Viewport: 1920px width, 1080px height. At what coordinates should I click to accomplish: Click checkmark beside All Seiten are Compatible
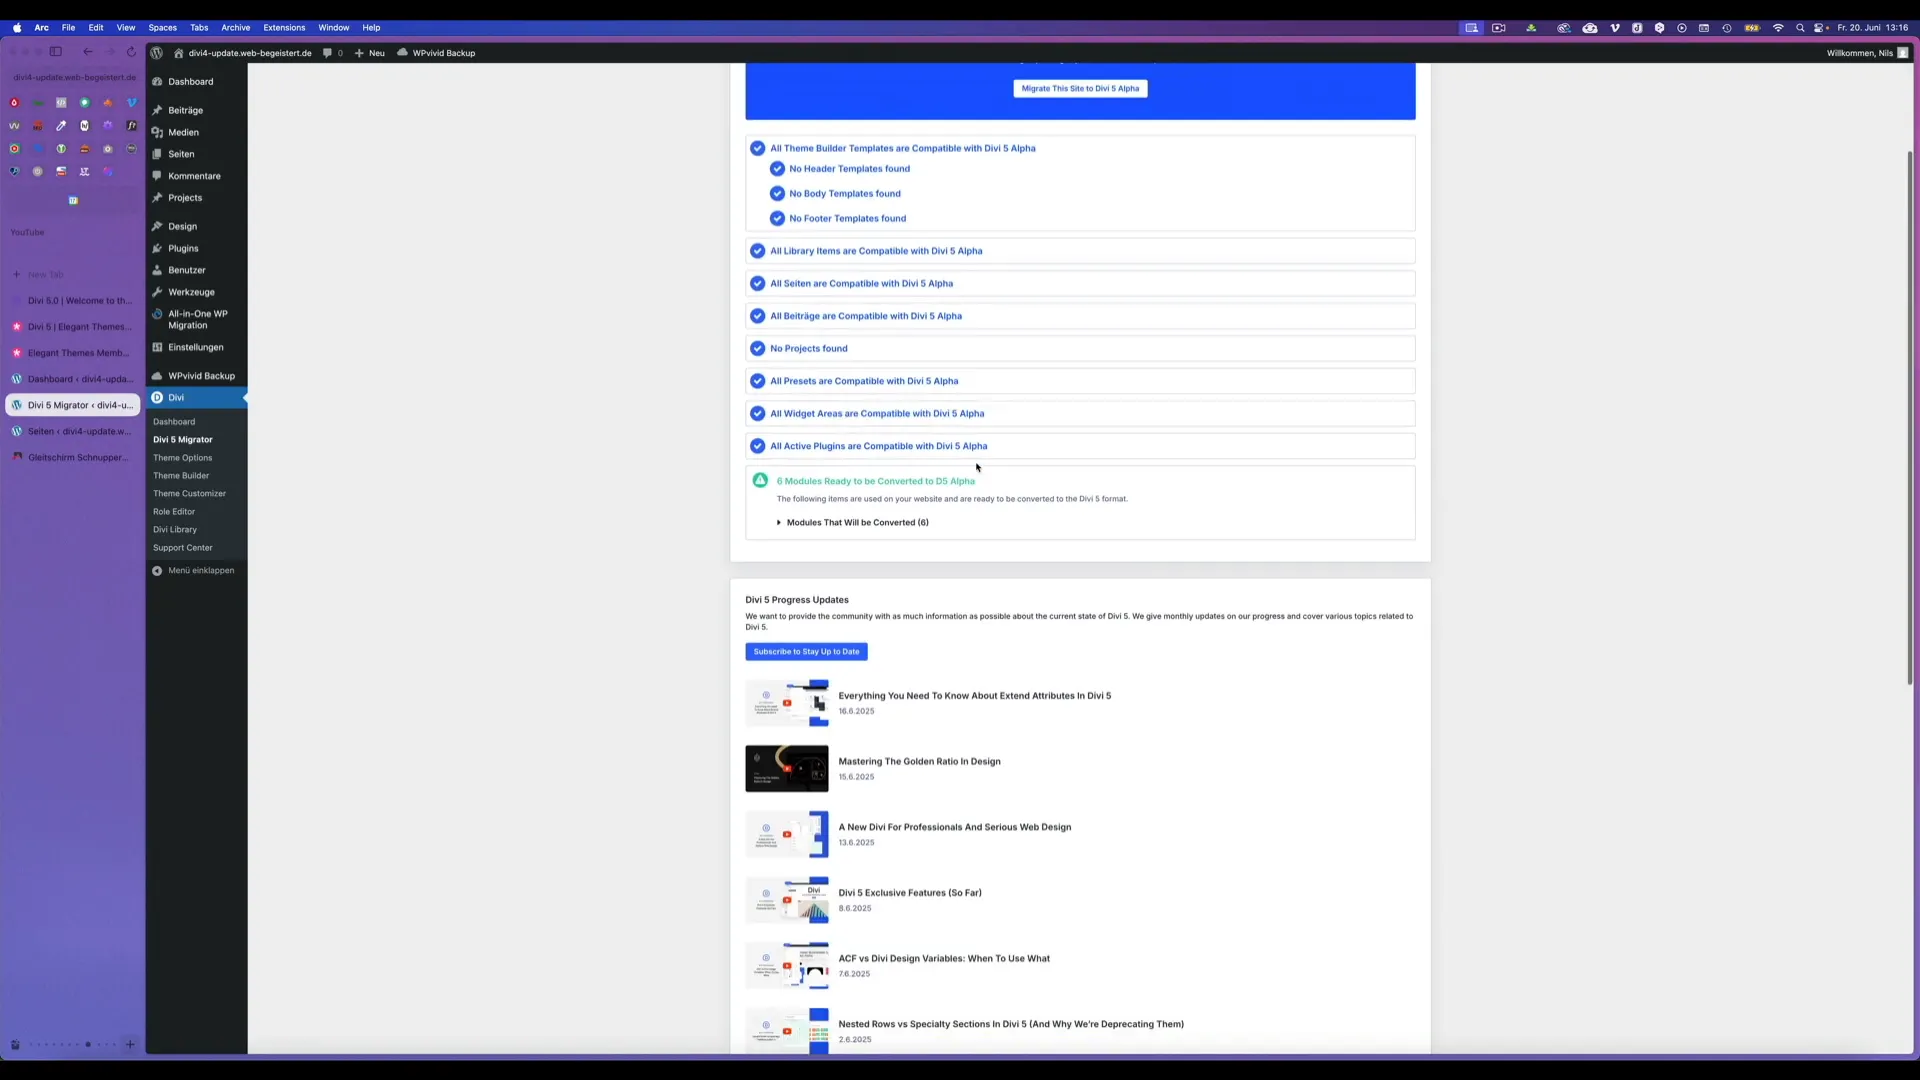click(758, 284)
